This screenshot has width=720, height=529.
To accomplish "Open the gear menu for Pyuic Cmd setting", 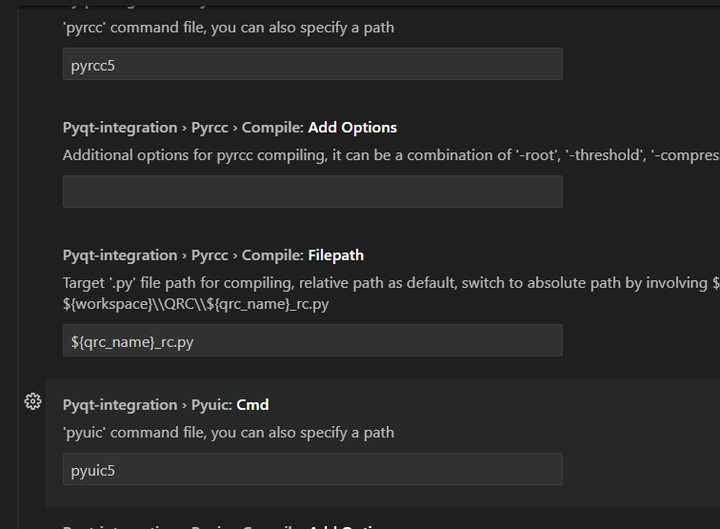I will click(33, 401).
